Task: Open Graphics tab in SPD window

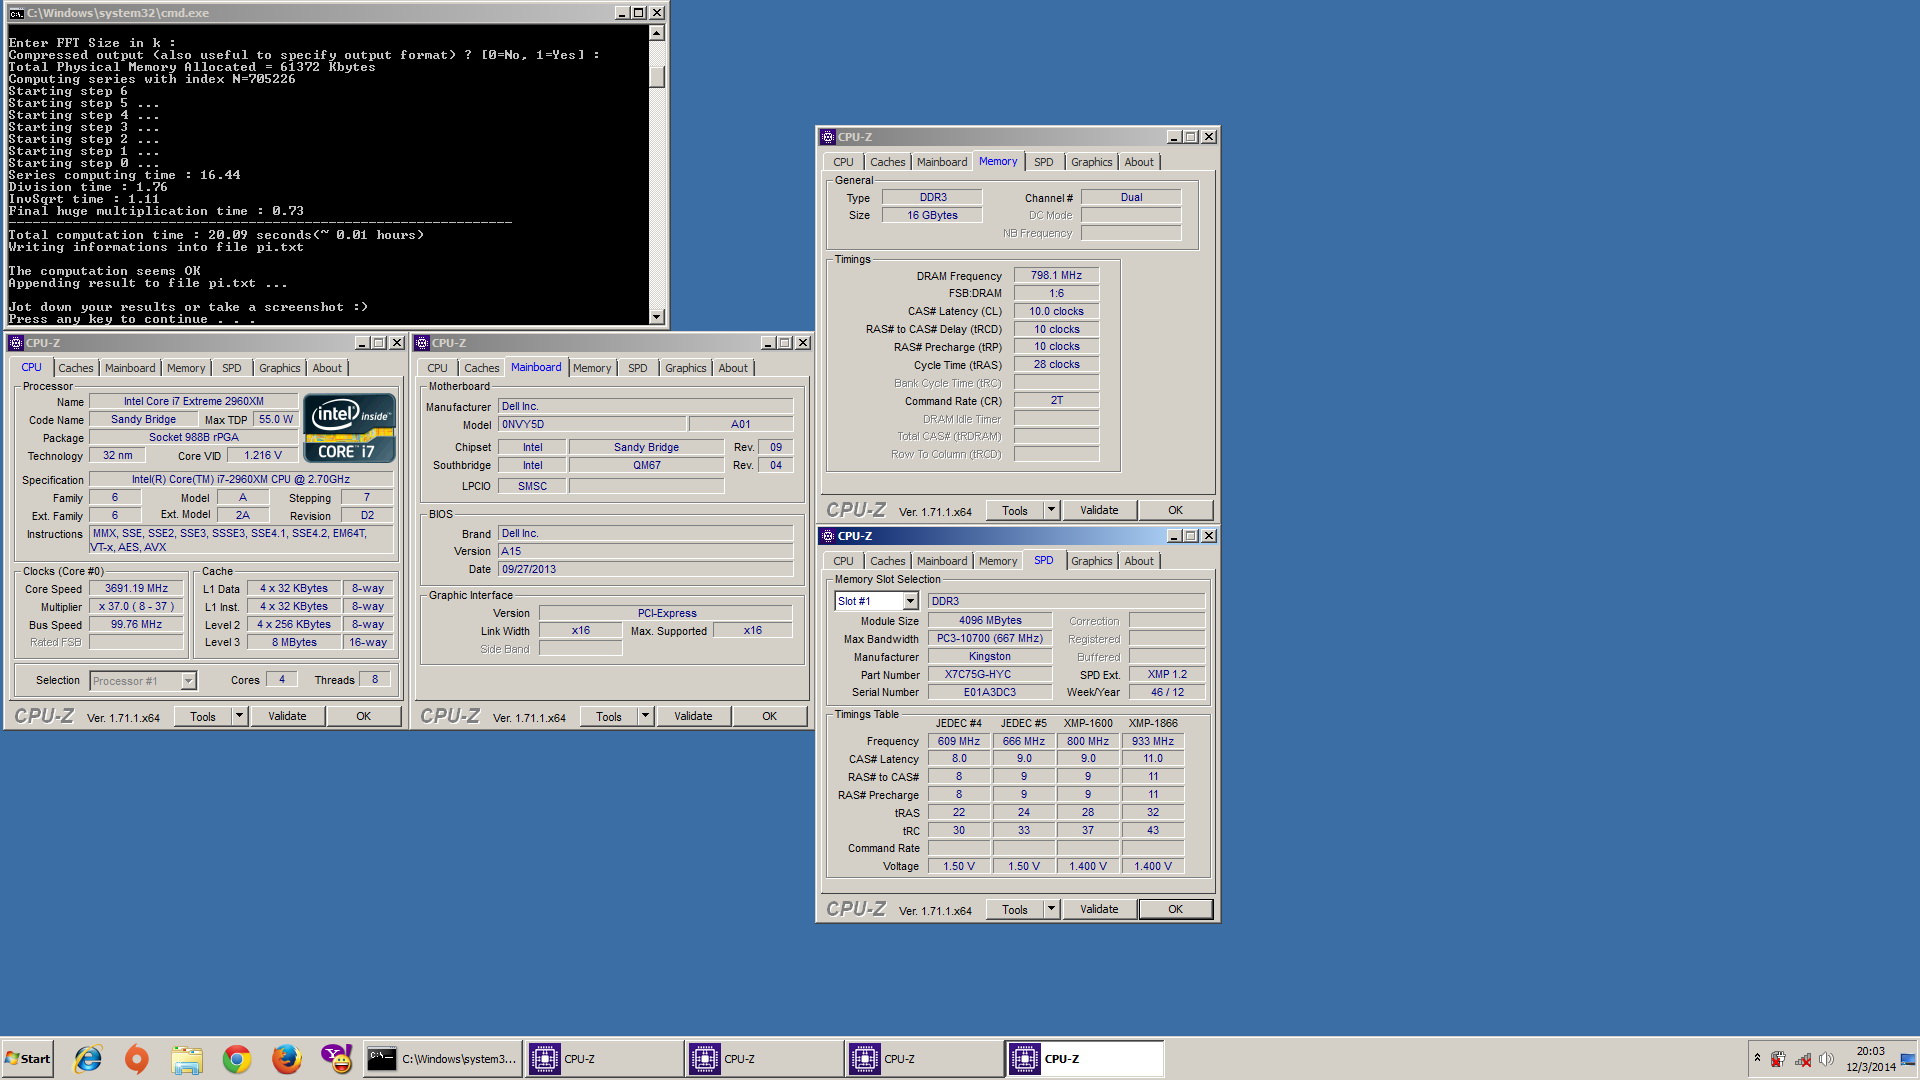Action: coord(1092,561)
